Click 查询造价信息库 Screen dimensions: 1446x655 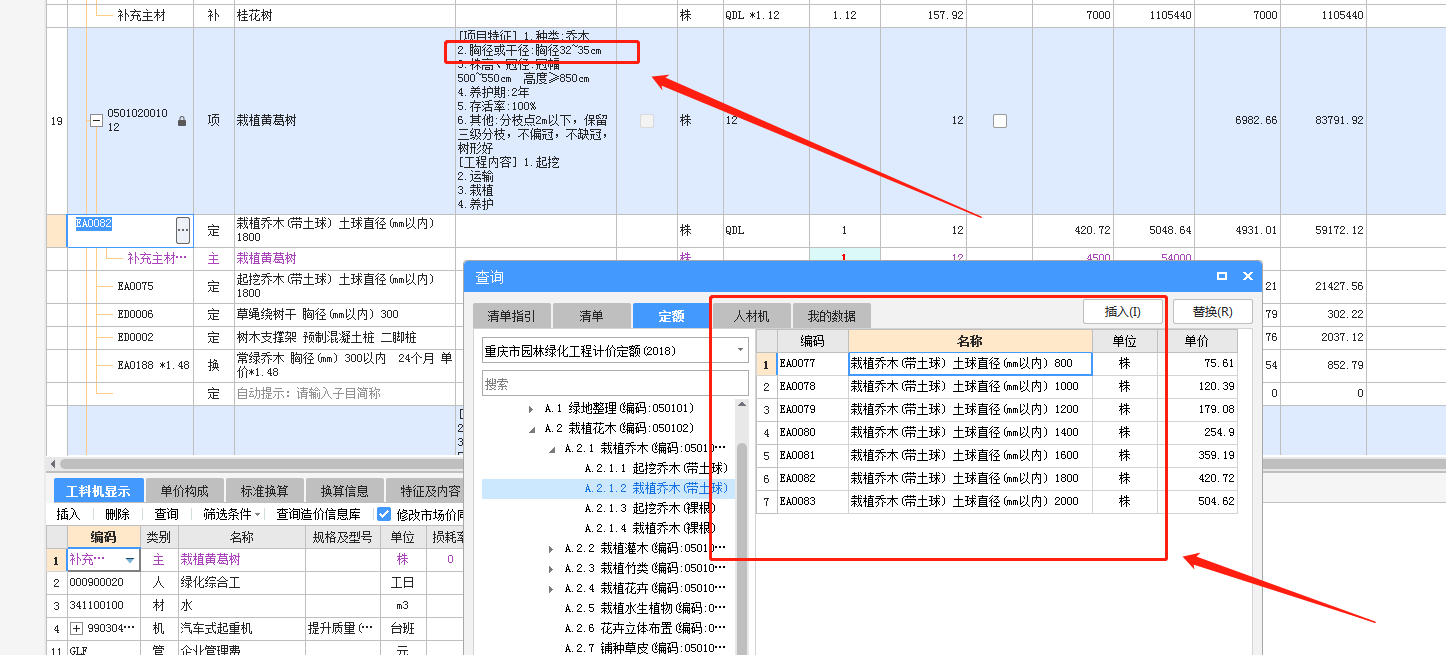point(318,515)
